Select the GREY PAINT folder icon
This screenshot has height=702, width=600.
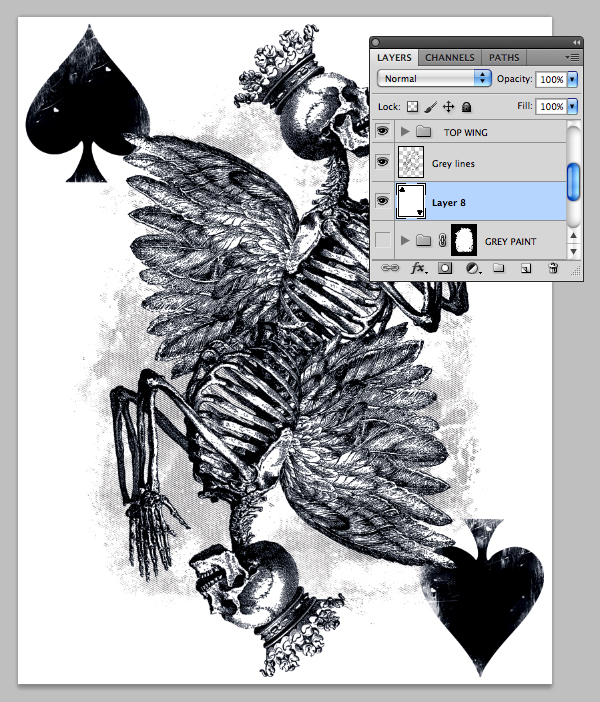pyautogui.click(x=423, y=240)
